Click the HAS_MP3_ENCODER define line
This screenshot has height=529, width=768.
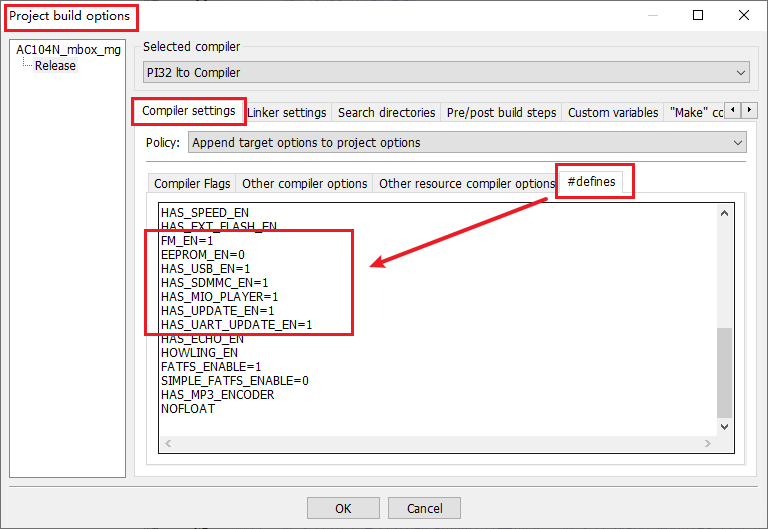pyautogui.click(x=217, y=395)
